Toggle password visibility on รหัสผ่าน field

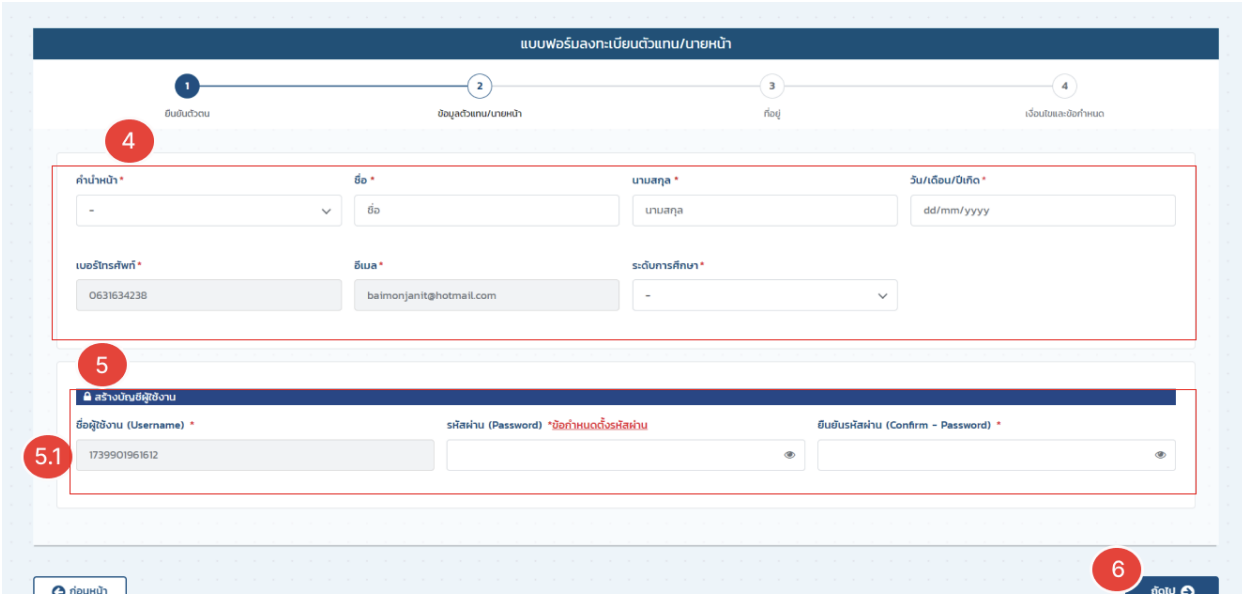tap(790, 455)
